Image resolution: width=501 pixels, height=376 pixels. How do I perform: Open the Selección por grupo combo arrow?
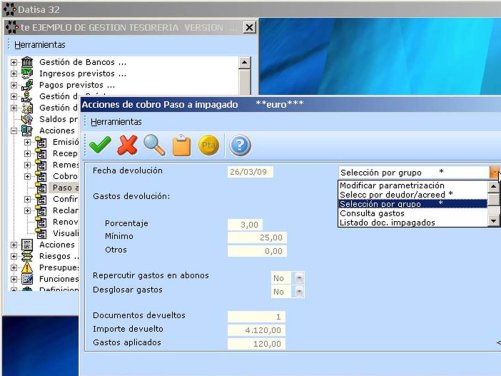tap(495, 172)
